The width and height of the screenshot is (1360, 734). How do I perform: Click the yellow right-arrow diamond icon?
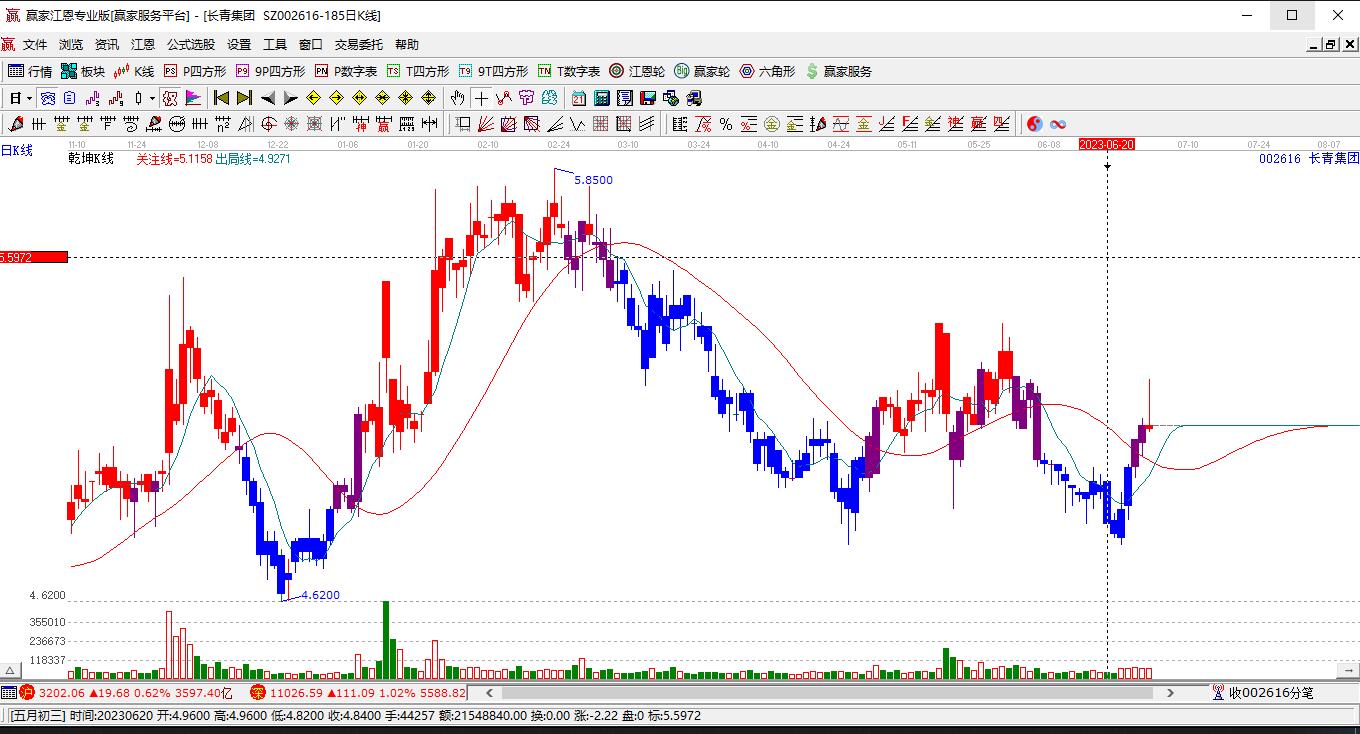pyautogui.click(x=336, y=98)
